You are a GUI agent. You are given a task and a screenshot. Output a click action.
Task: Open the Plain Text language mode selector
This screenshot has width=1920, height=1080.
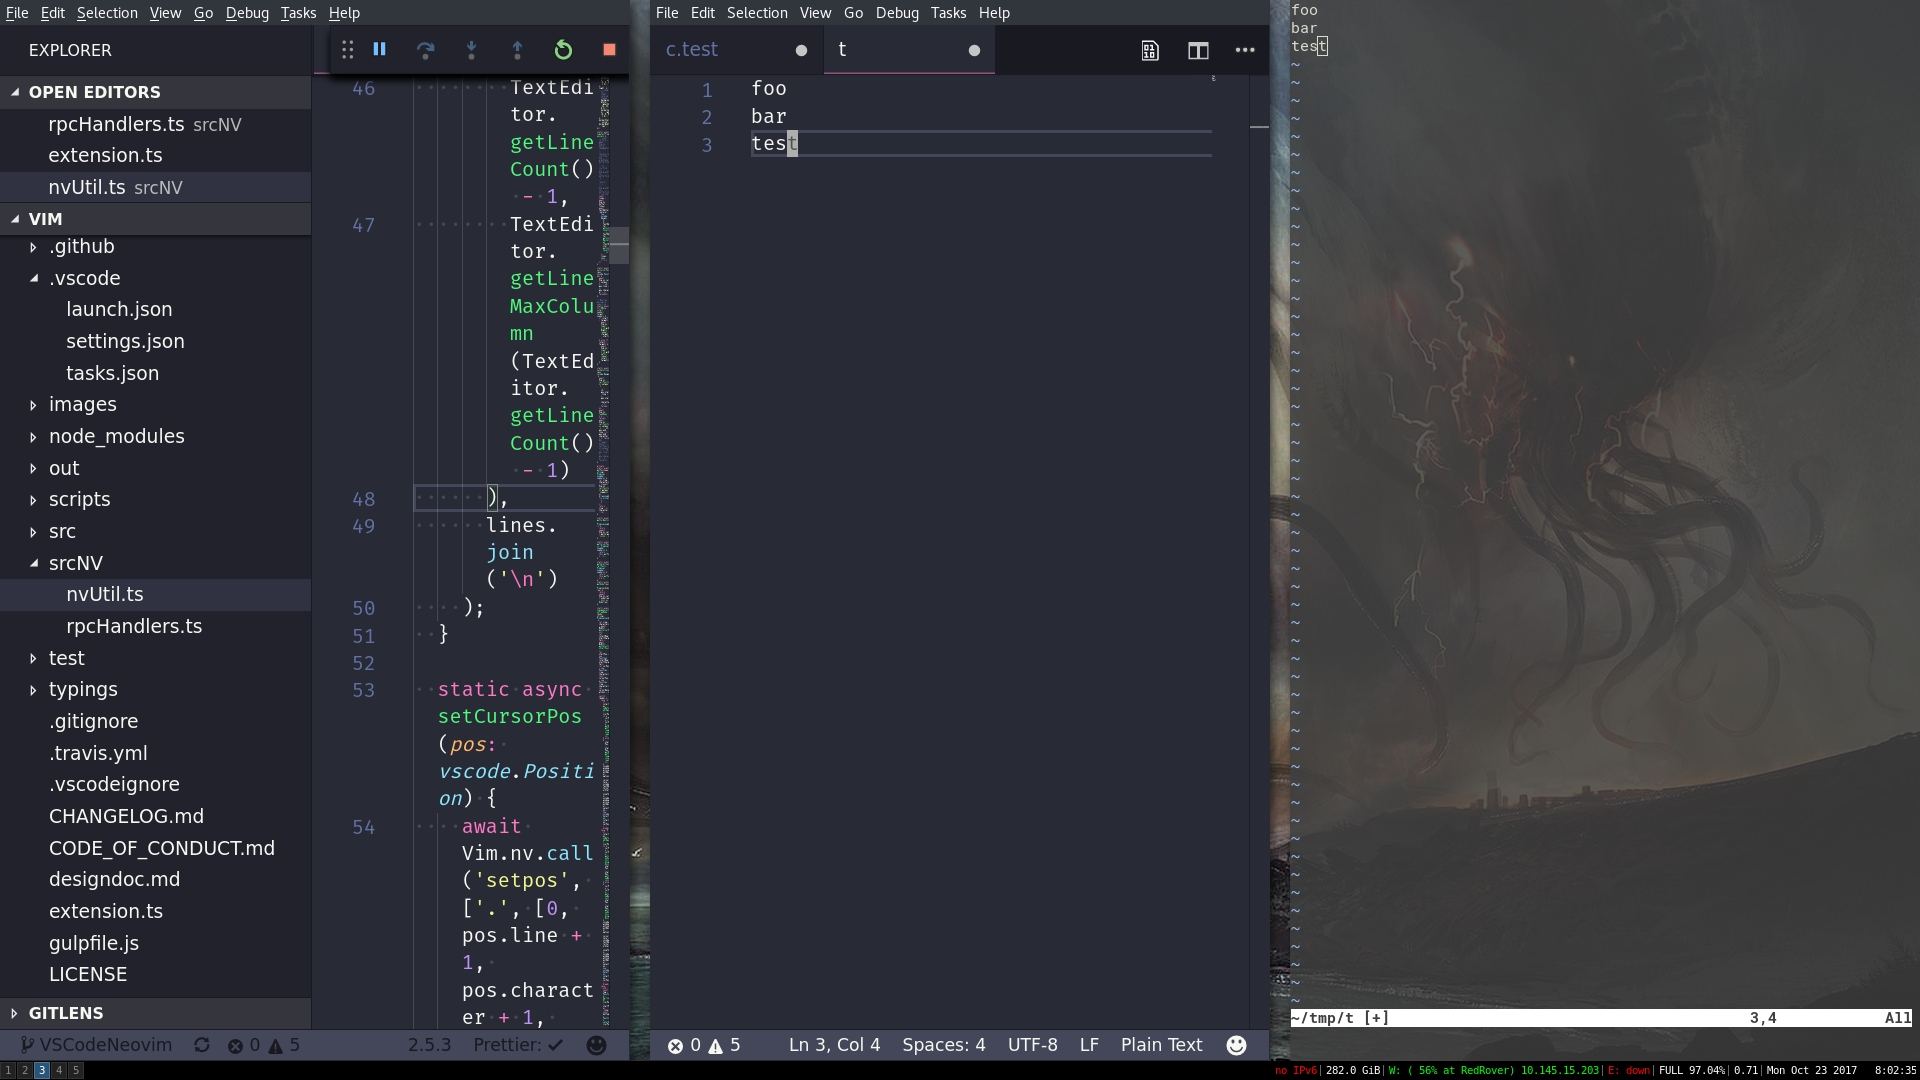[x=1161, y=1045]
